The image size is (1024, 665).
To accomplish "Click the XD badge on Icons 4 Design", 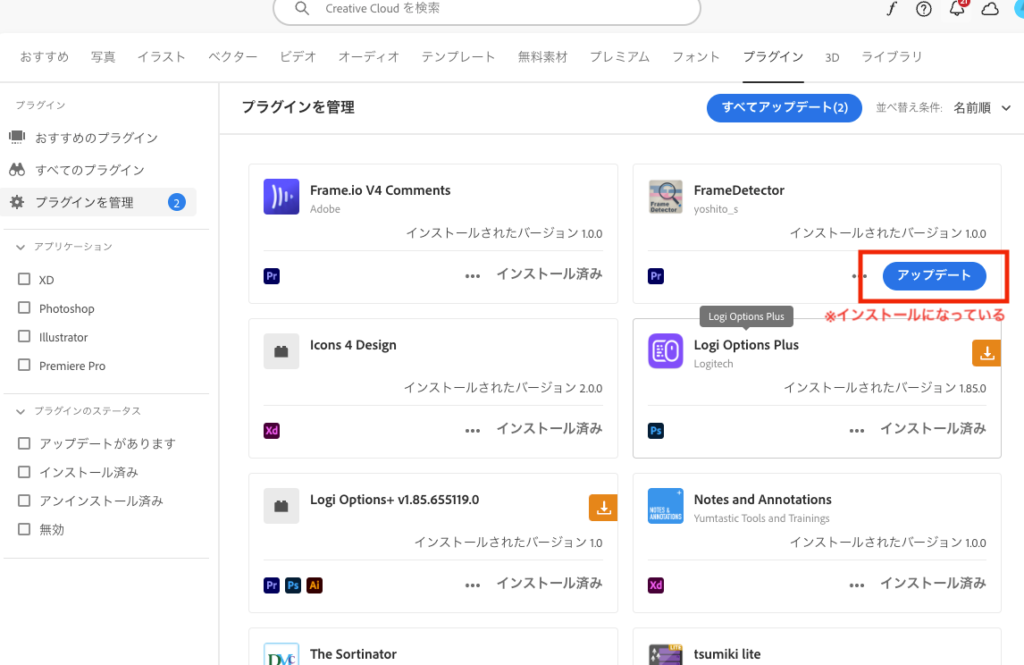I will point(272,430).
